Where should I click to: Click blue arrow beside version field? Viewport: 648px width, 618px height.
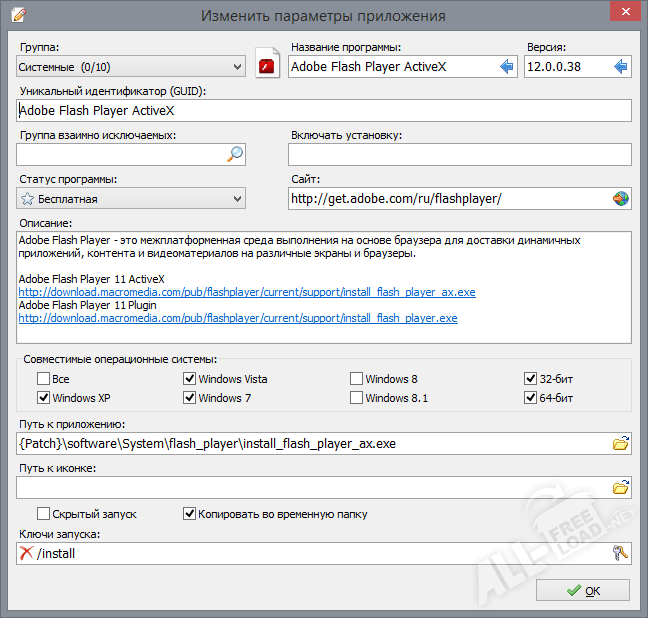(x=621, y=67)
